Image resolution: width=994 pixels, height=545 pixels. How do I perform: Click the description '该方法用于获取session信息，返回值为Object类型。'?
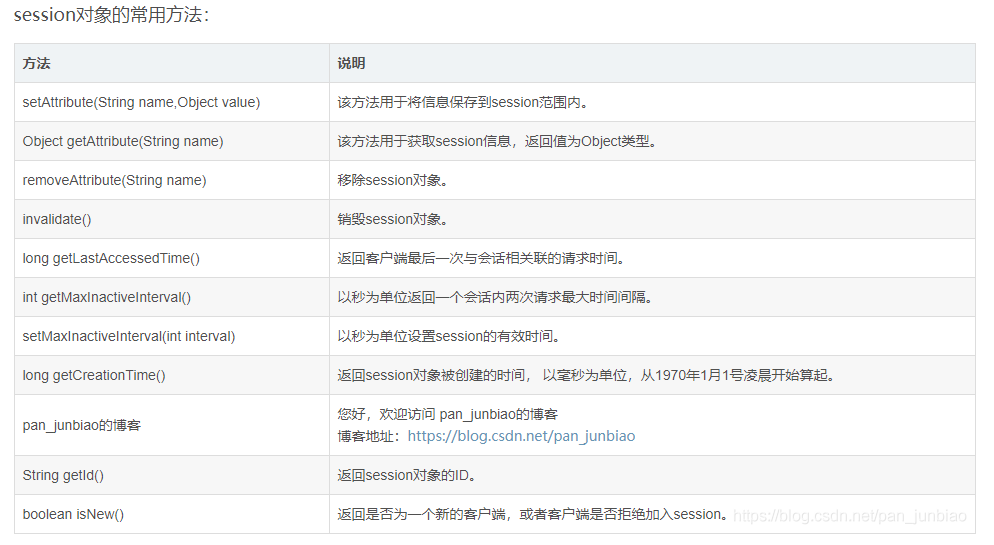coord(498,141)
